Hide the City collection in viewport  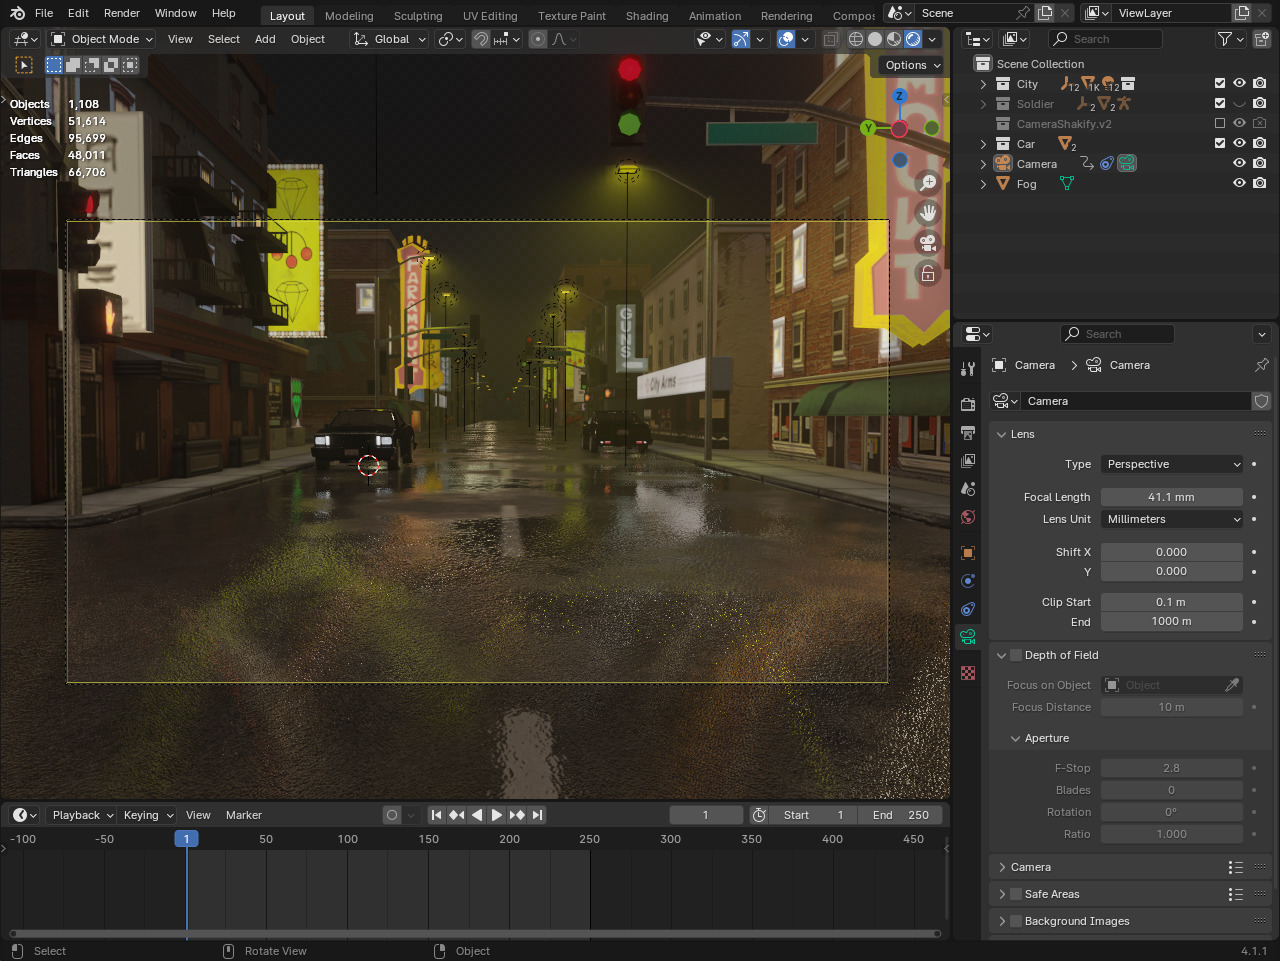tap(1239, 84)
